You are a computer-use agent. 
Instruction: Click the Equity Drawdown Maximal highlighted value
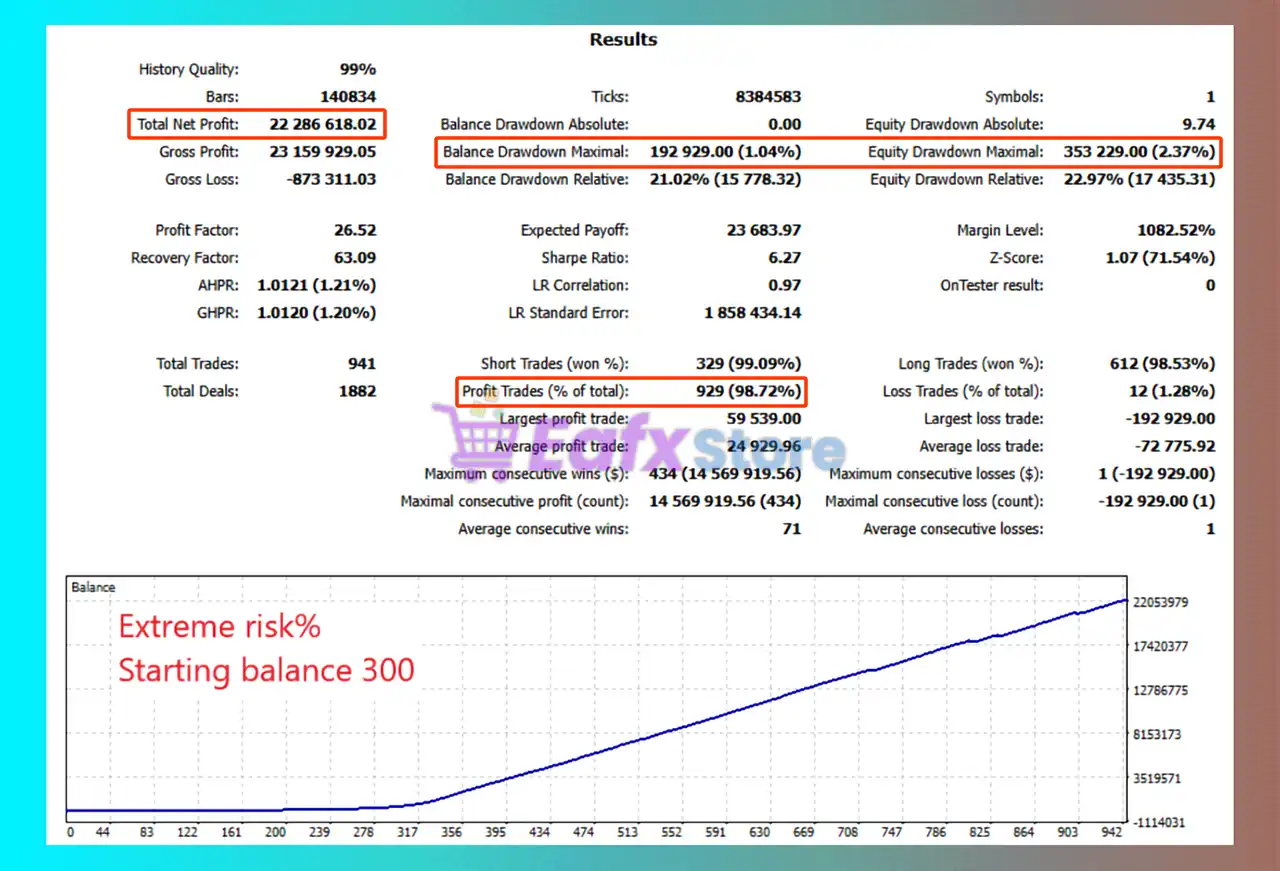(1140, 152)
